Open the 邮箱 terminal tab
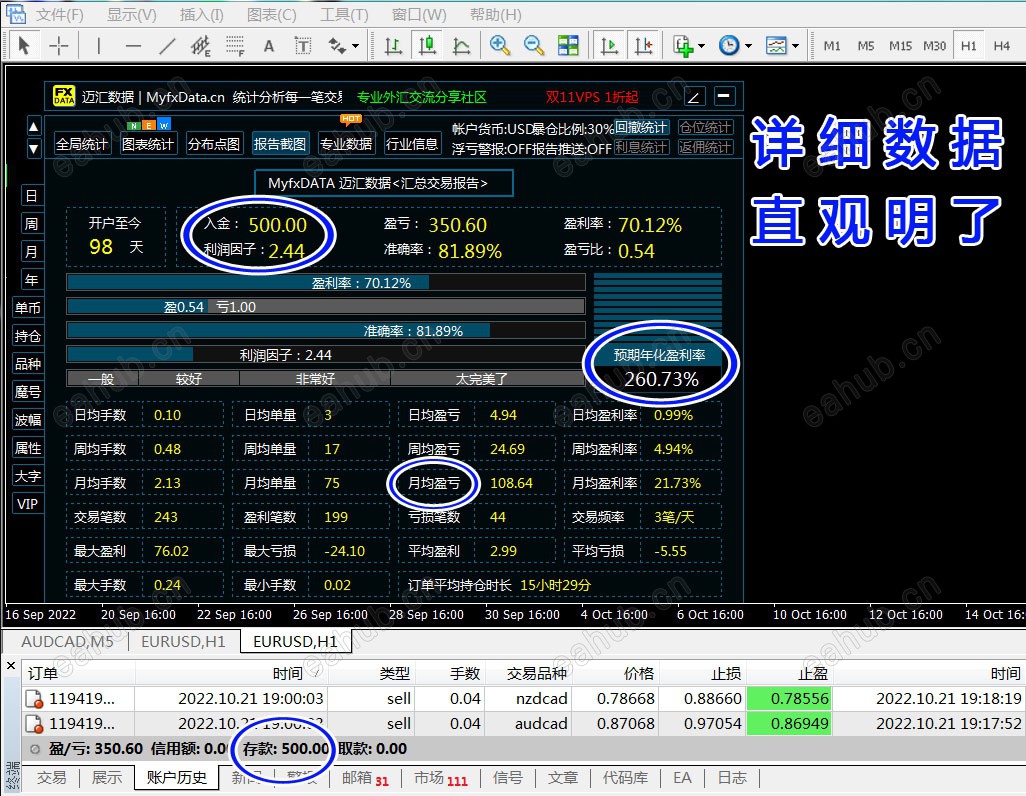This screenshot has width=1026, height=796. pyautogui.click(x=365, y=778)
